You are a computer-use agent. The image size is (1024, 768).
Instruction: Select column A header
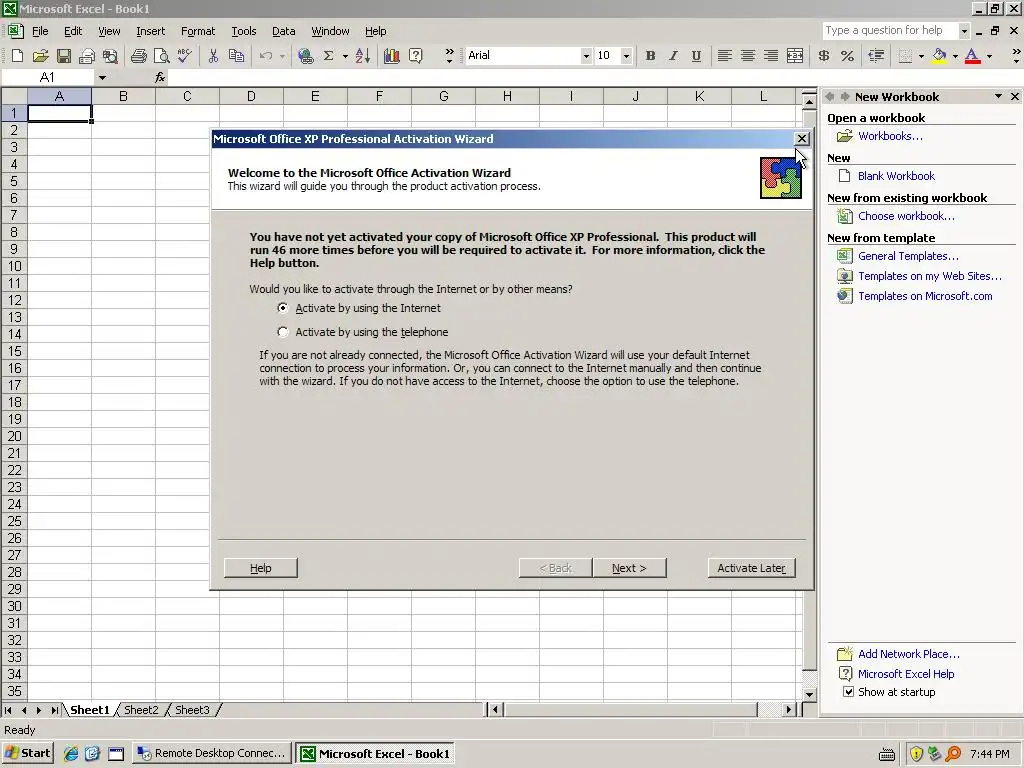pos(59,96)
